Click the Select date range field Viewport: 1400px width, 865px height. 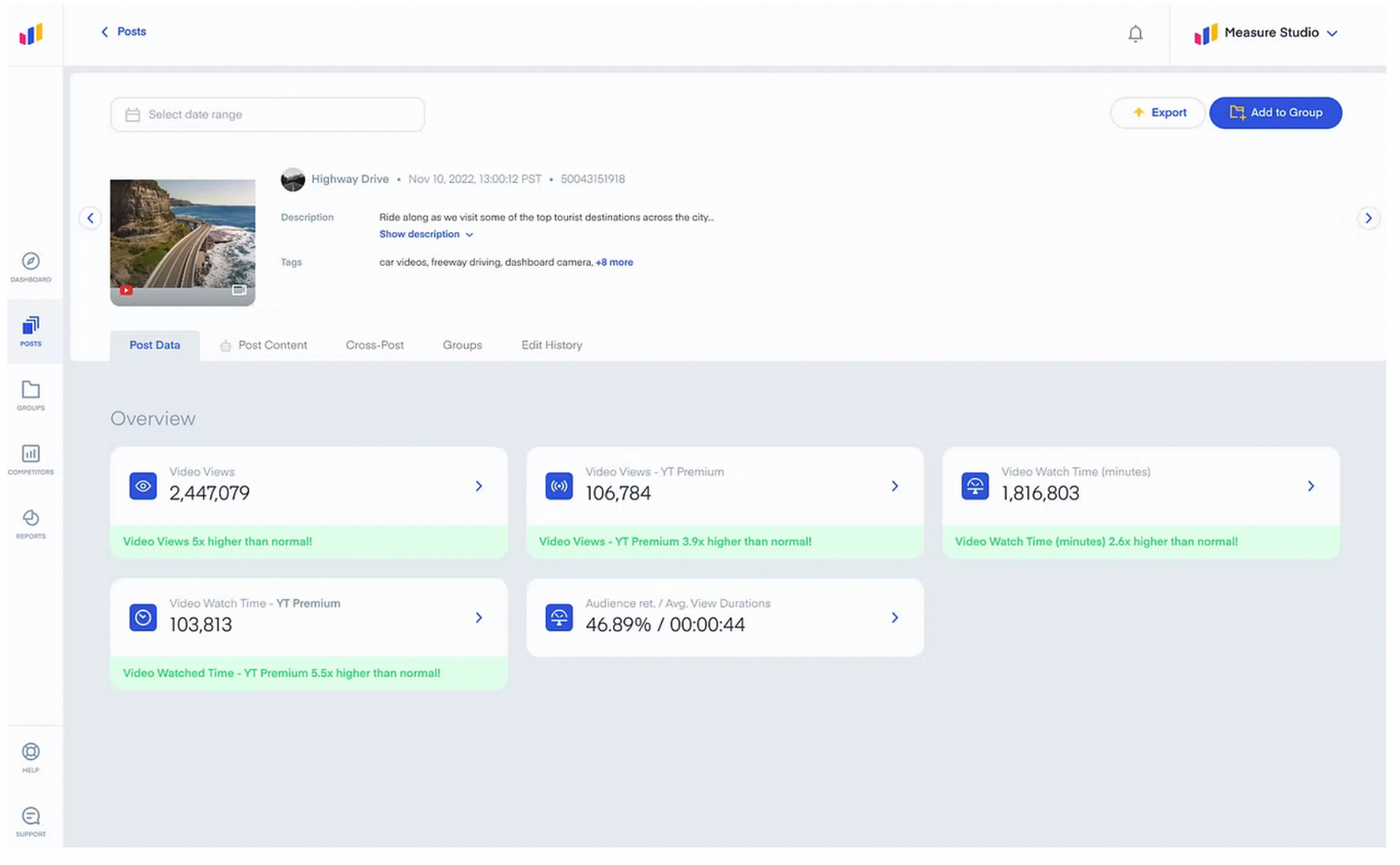coord(268,115)
